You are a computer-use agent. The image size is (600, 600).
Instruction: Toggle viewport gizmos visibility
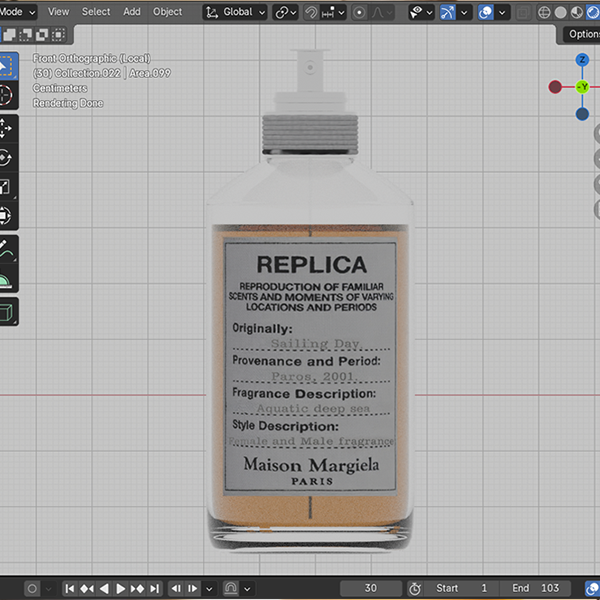[x=447, y=13]
